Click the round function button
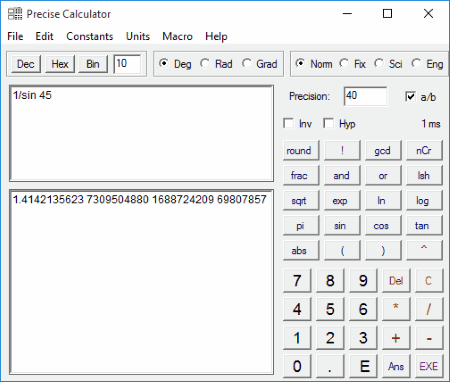This screenshot has height=382, width=450. pyautogui.click(x=301, y=150)
